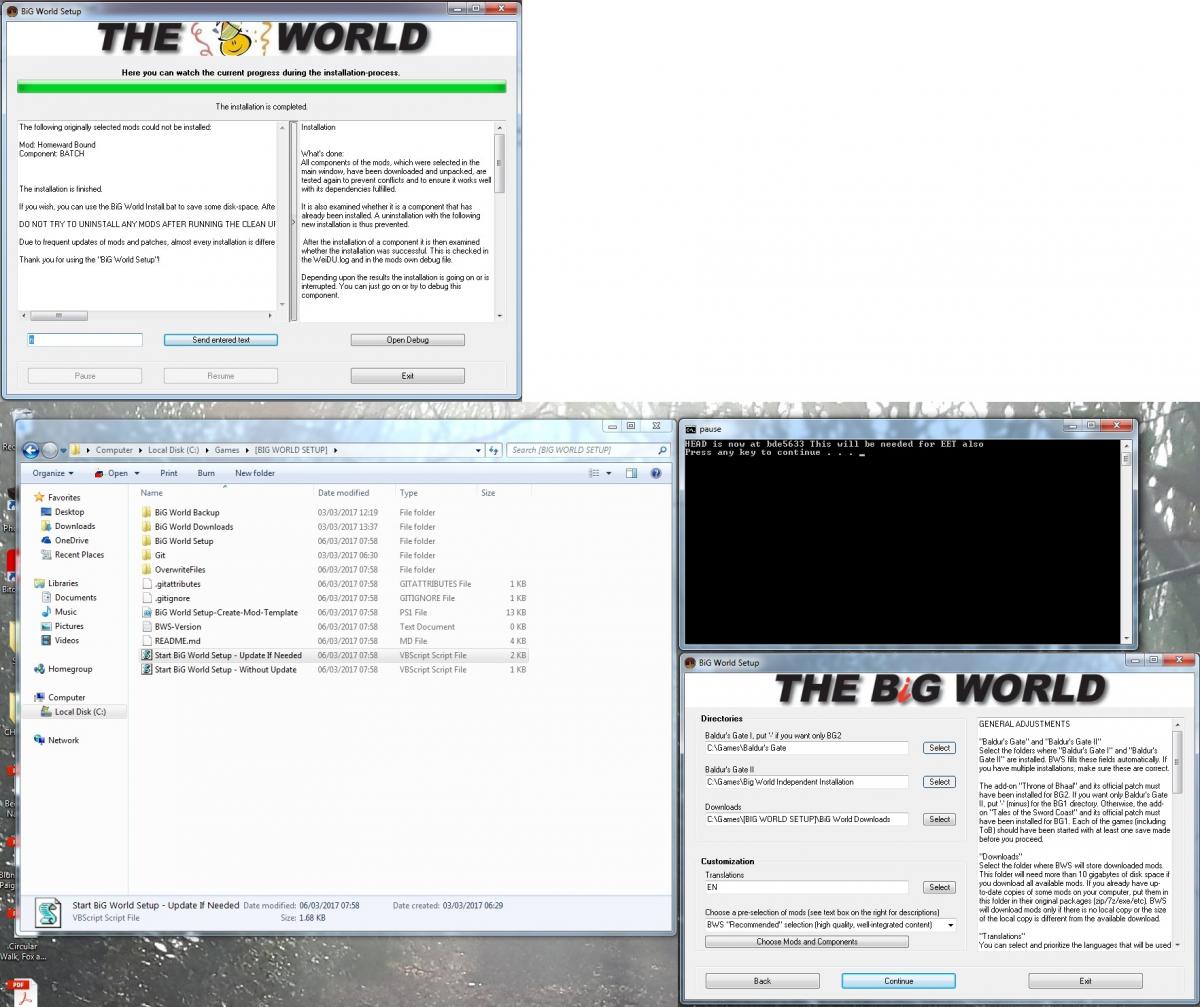The image size is (1200, 1007).
Task: Open the Open-with dropdown arrow
Action: click(136, 473)
